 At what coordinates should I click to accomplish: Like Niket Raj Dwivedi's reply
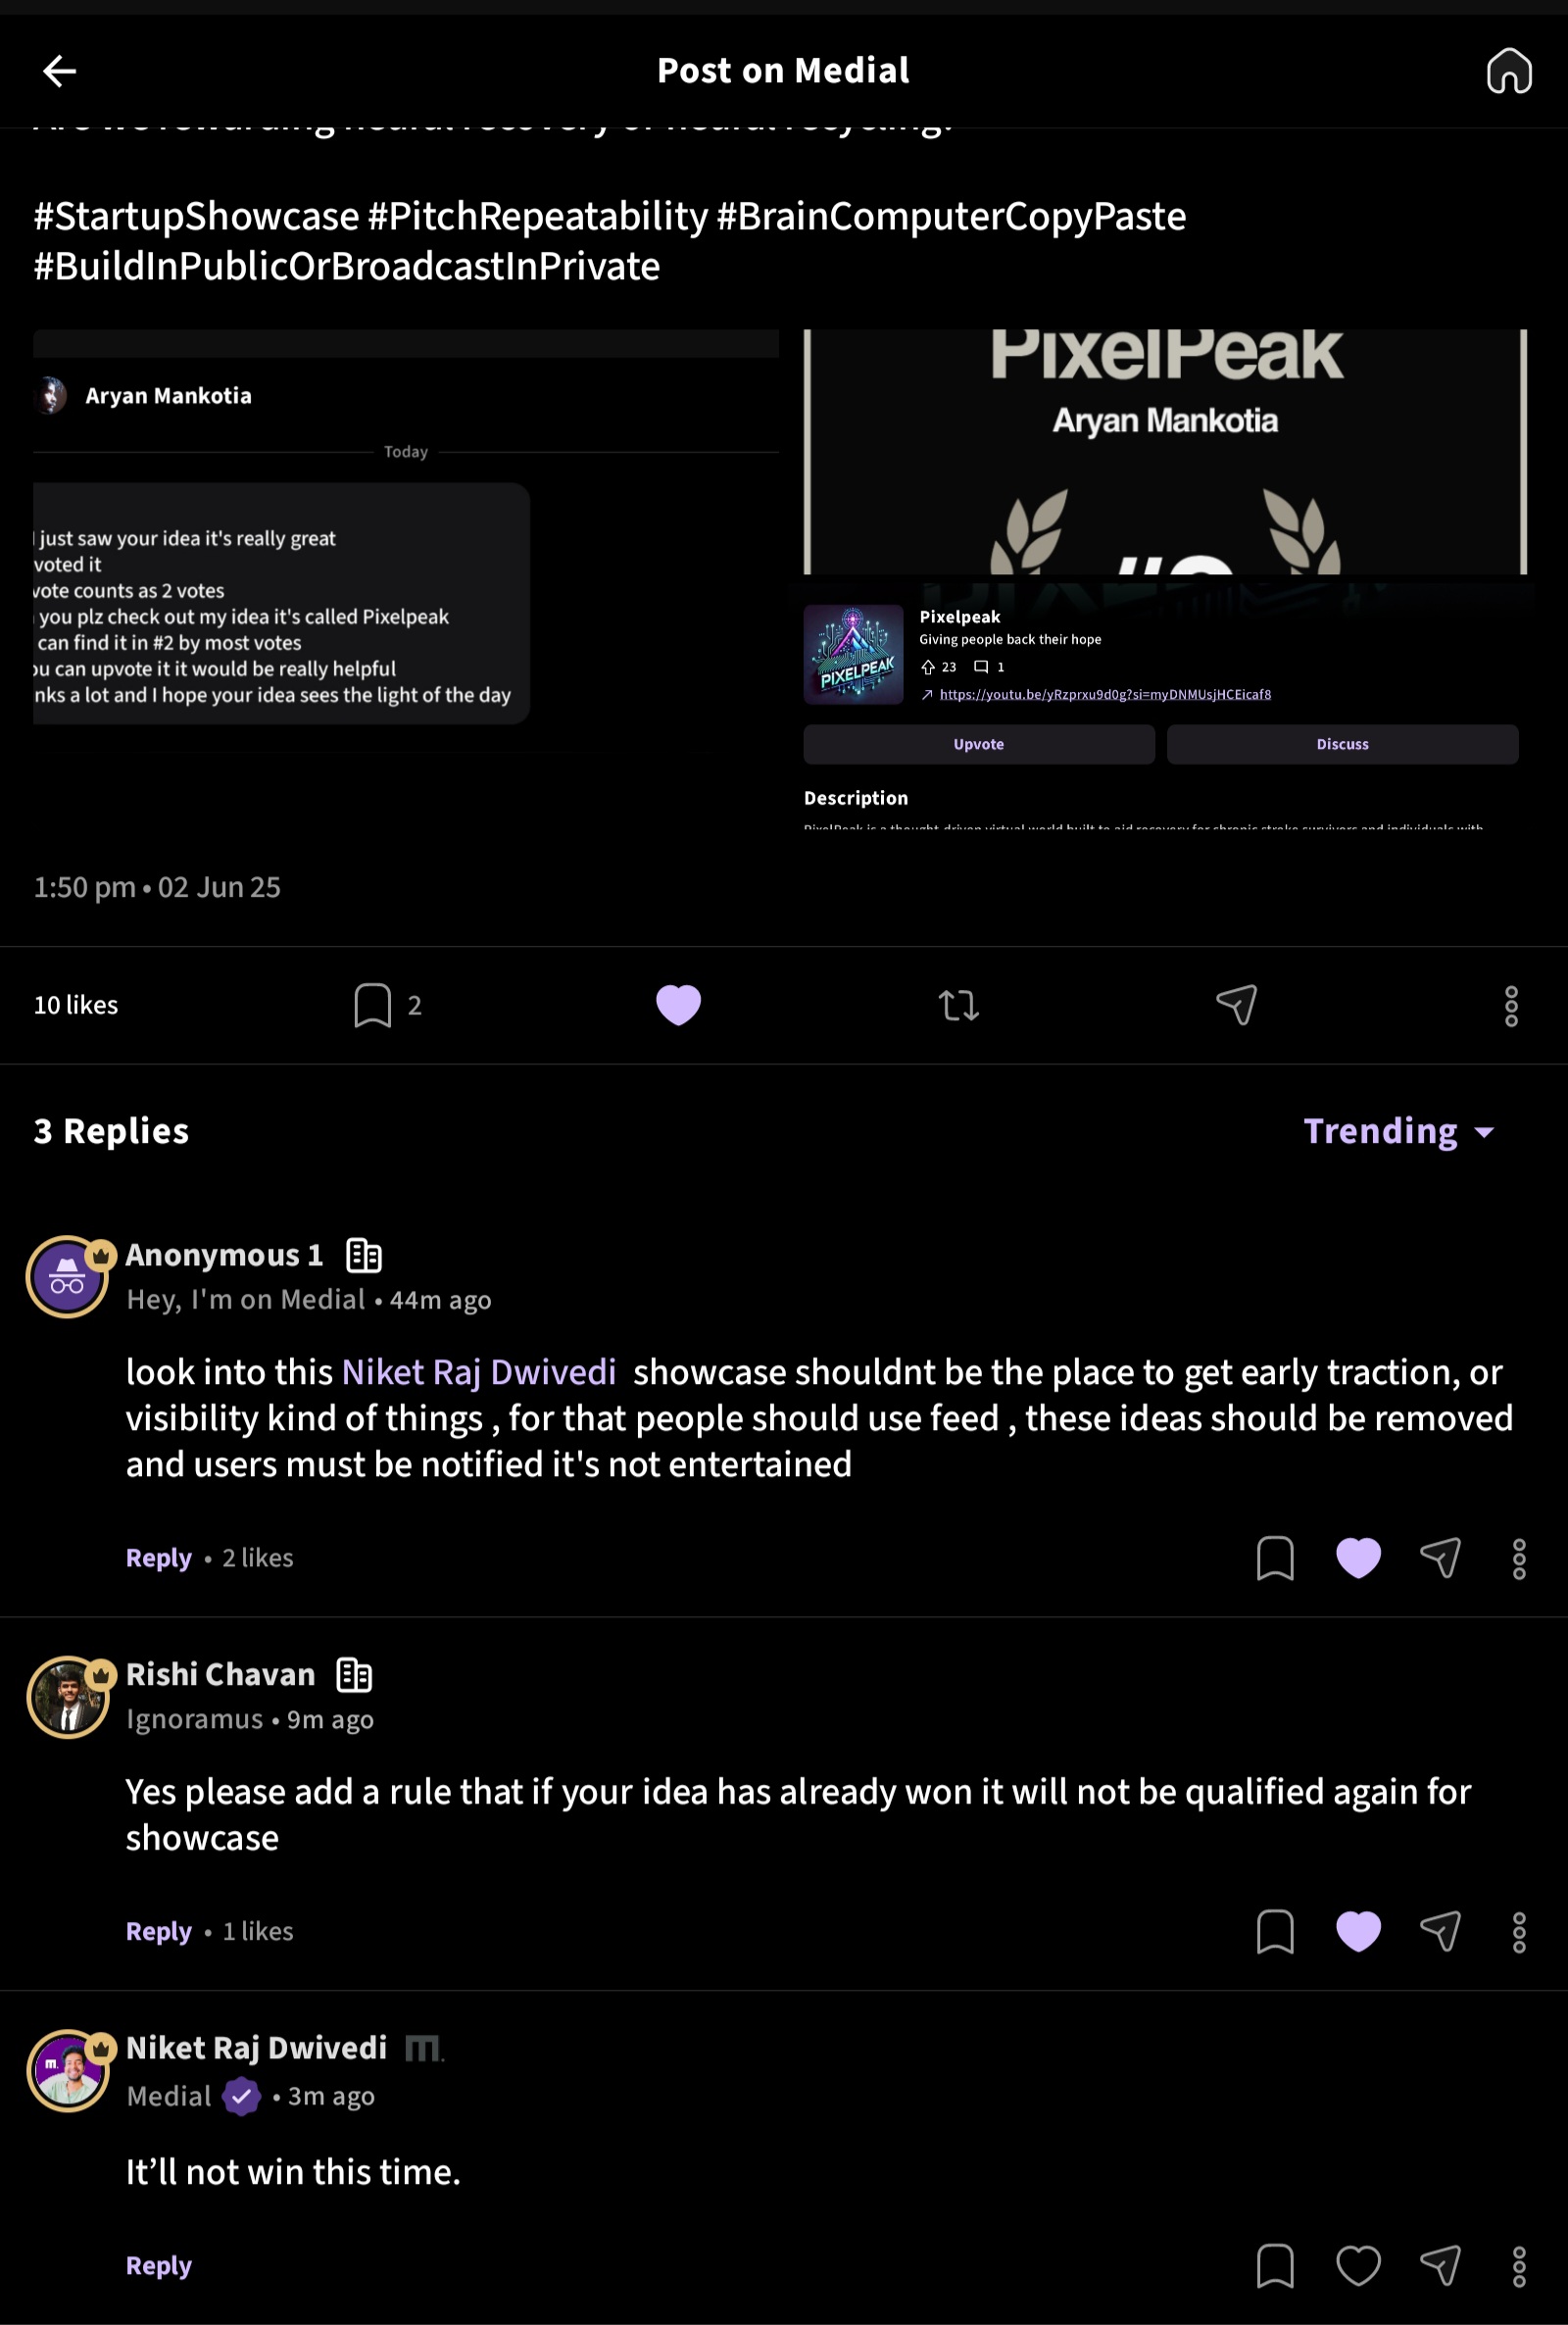(1358, 2265)
